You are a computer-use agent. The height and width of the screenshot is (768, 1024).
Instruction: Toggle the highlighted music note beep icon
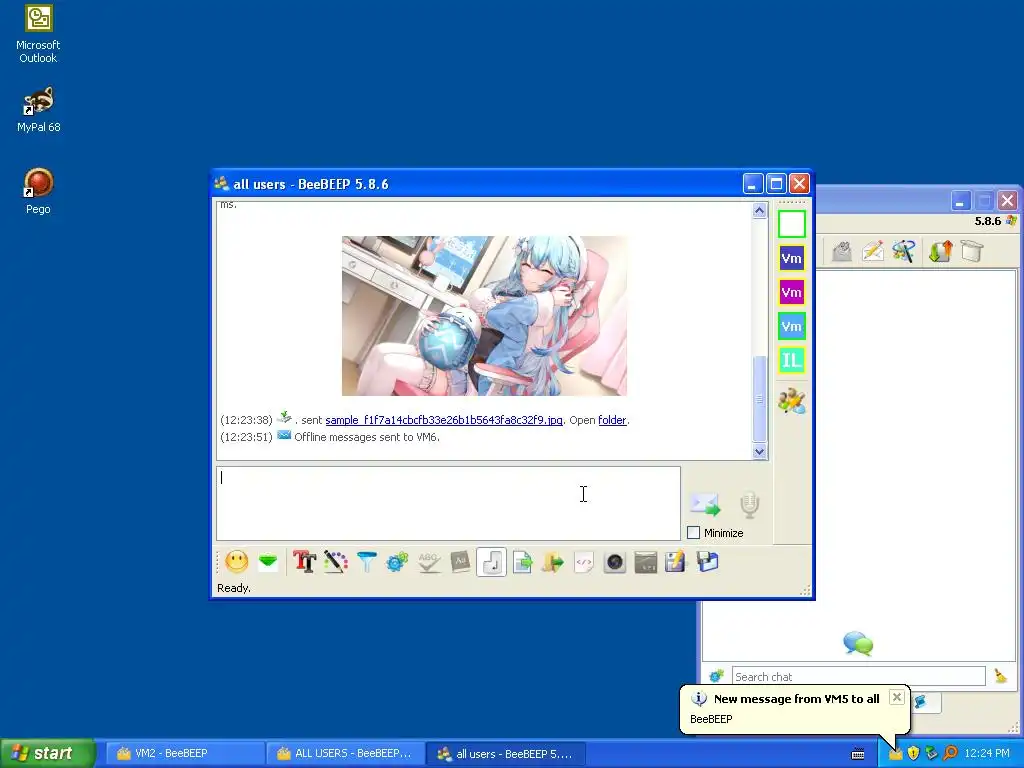tap(491, 562)
